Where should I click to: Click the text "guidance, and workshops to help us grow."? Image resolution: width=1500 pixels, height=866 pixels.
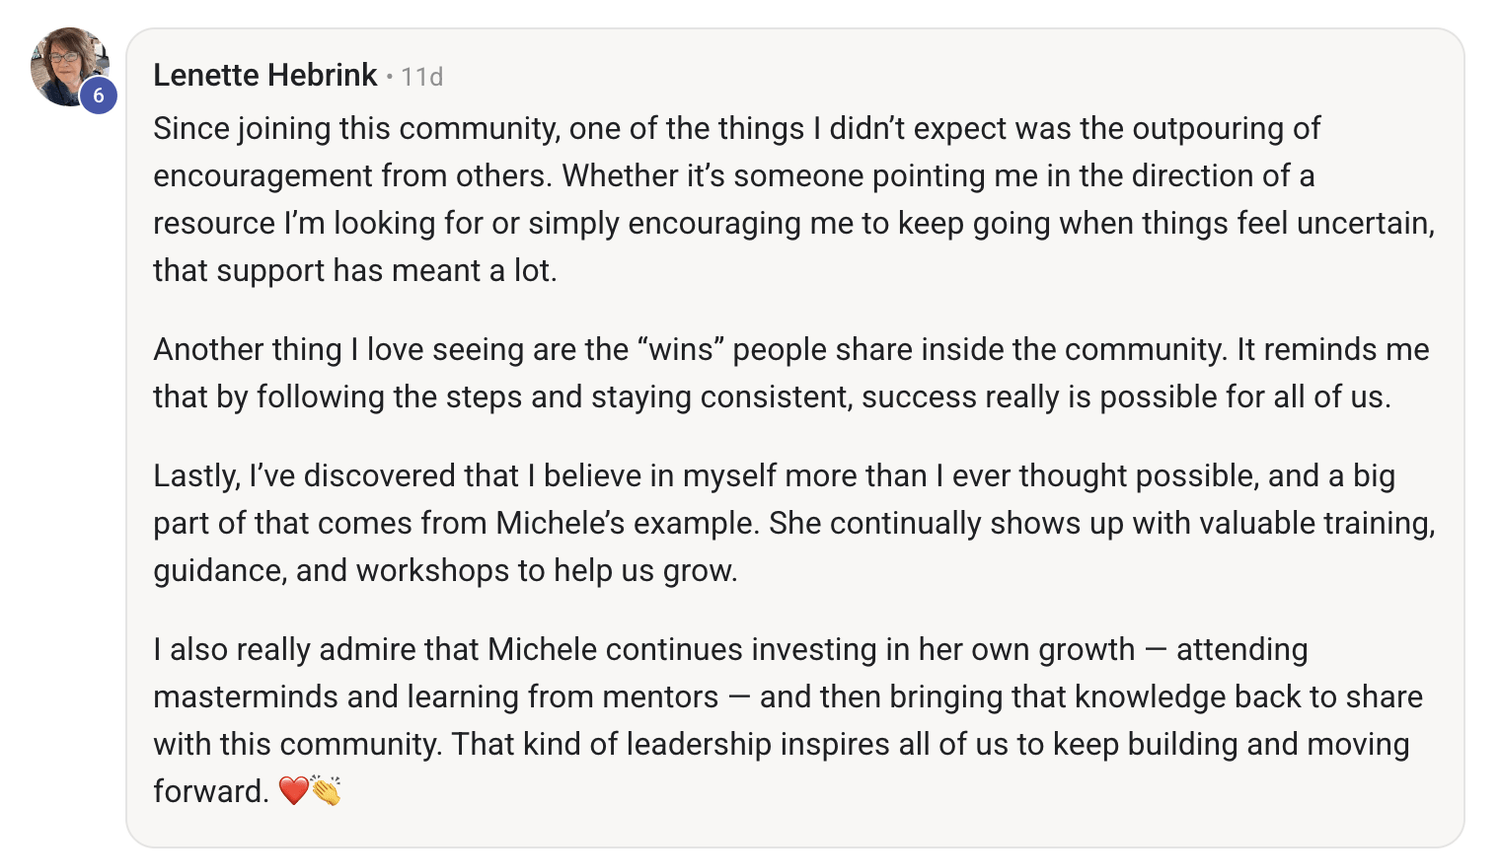(x=445, y=571)
